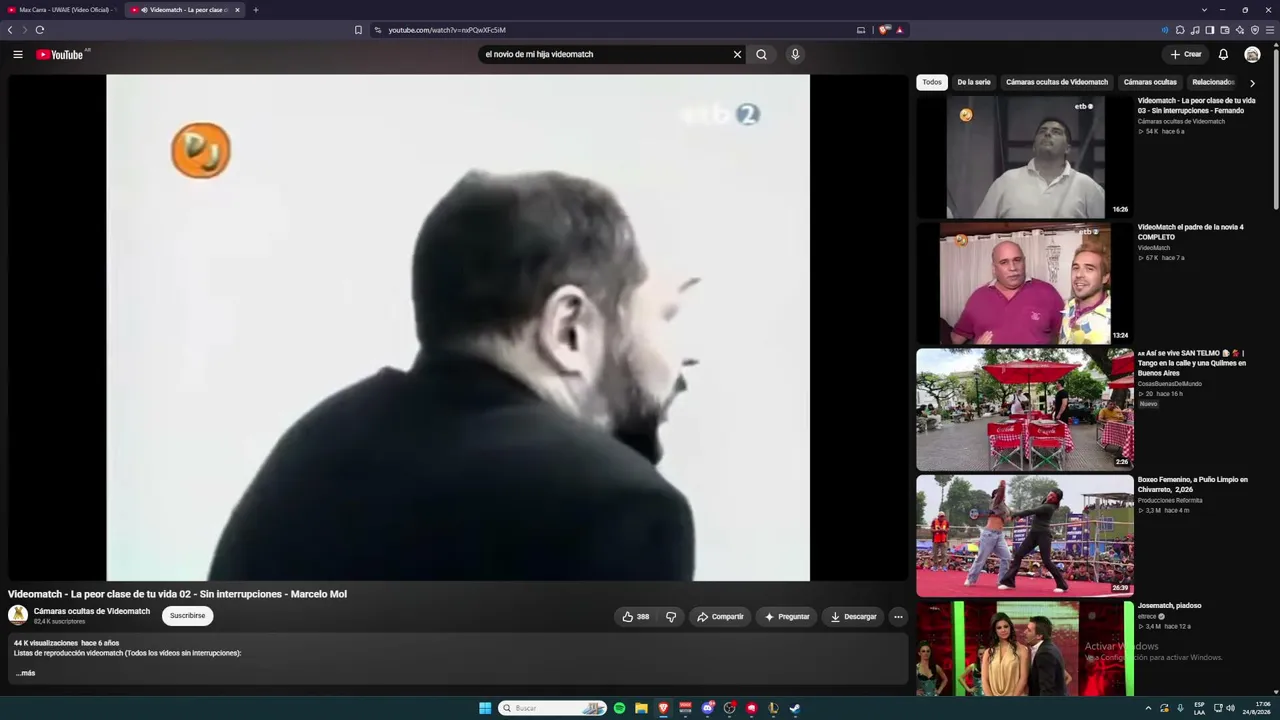Screen dimensions: 1280x720
Task: Open browser extensions puzzle icon
Action: 1180,30
